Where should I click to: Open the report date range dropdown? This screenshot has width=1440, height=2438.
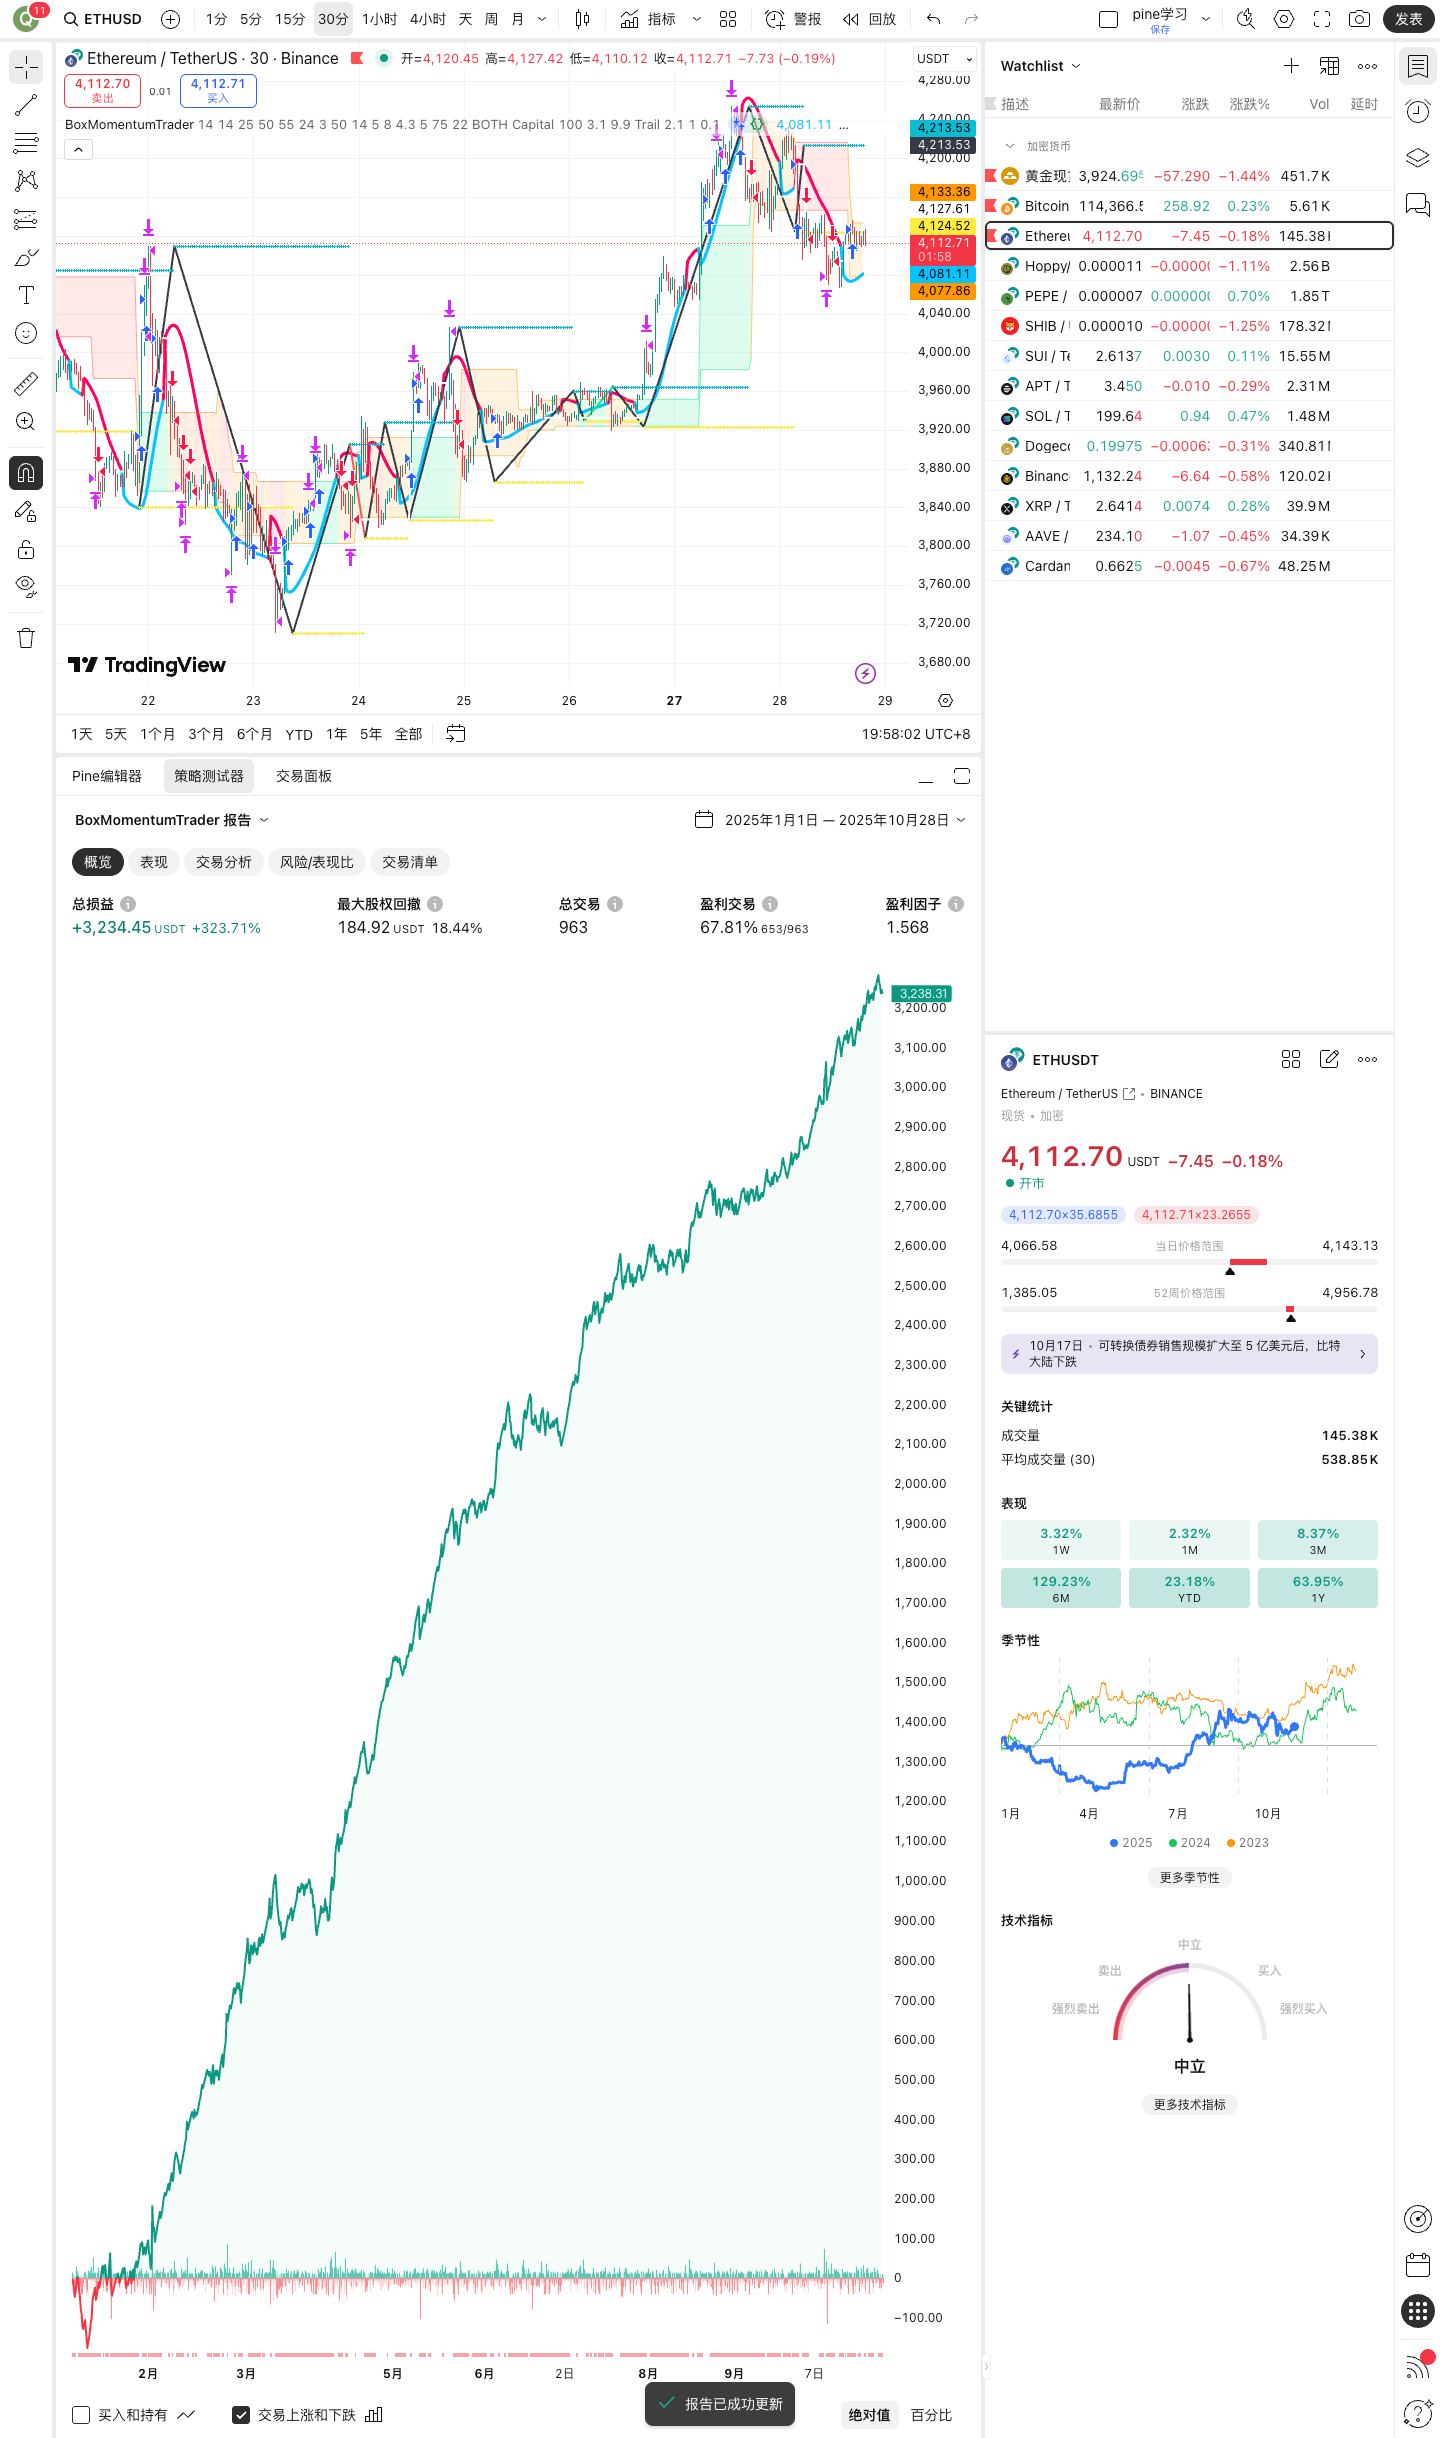[x=831, y=820]
